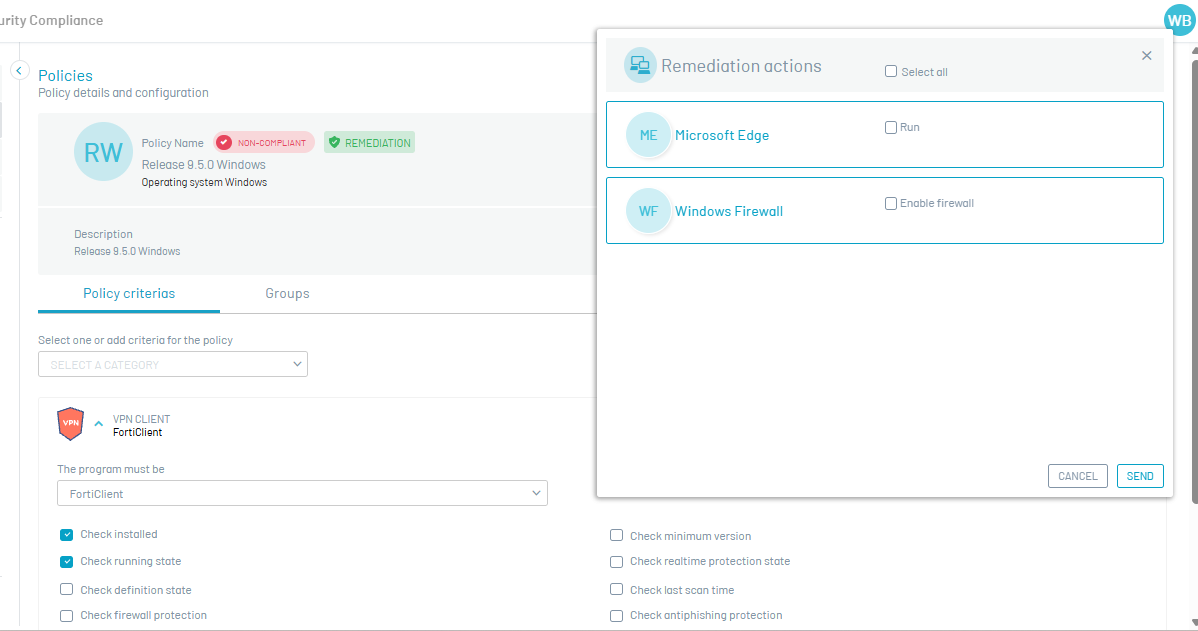Enable the Run checkbox for Microsoft Edge

pyautogui.click(x=891, y=128)
